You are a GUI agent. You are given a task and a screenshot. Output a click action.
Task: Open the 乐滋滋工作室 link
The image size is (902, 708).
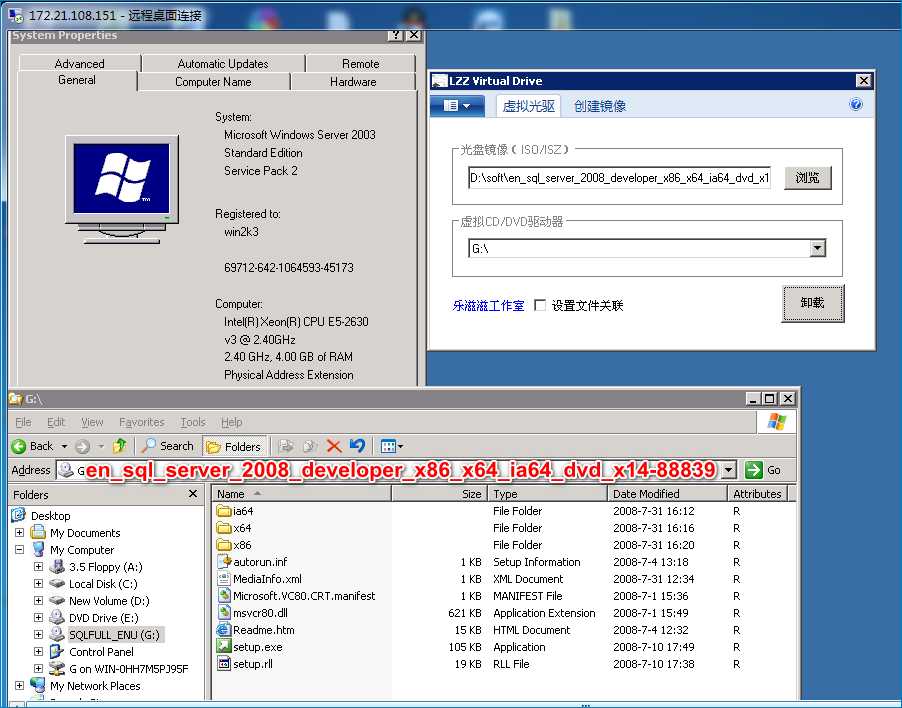pos(488,305)
